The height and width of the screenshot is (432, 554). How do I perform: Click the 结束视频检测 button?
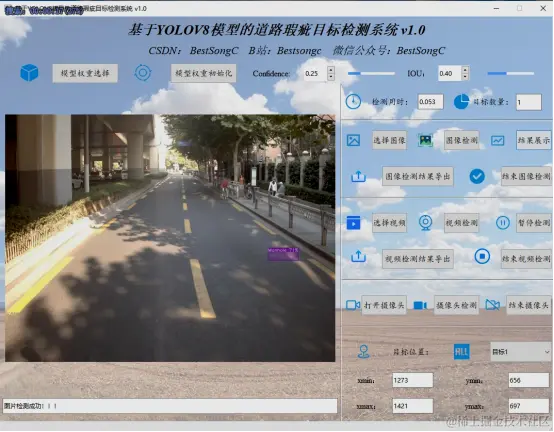pos(526,259)
